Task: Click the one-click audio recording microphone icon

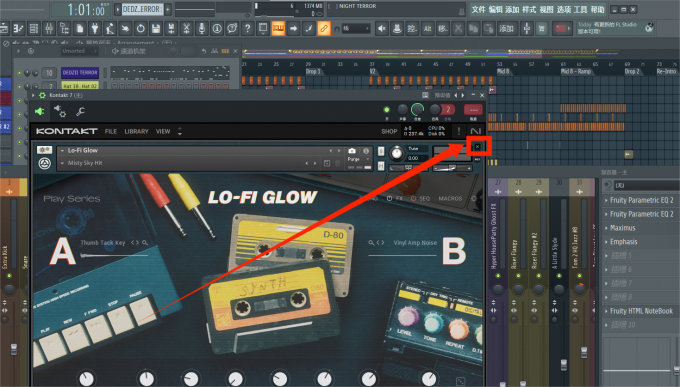Action: coord(202,29)
